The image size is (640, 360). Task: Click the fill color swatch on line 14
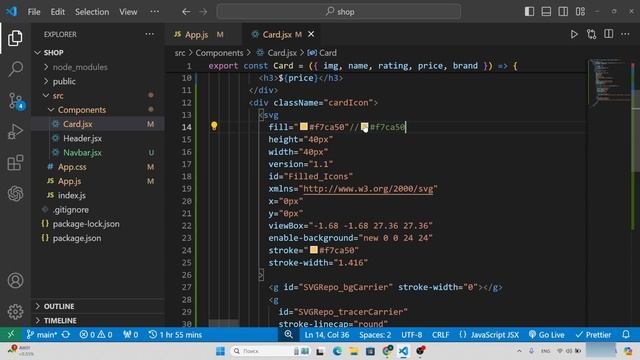click(x=304, y=127)
